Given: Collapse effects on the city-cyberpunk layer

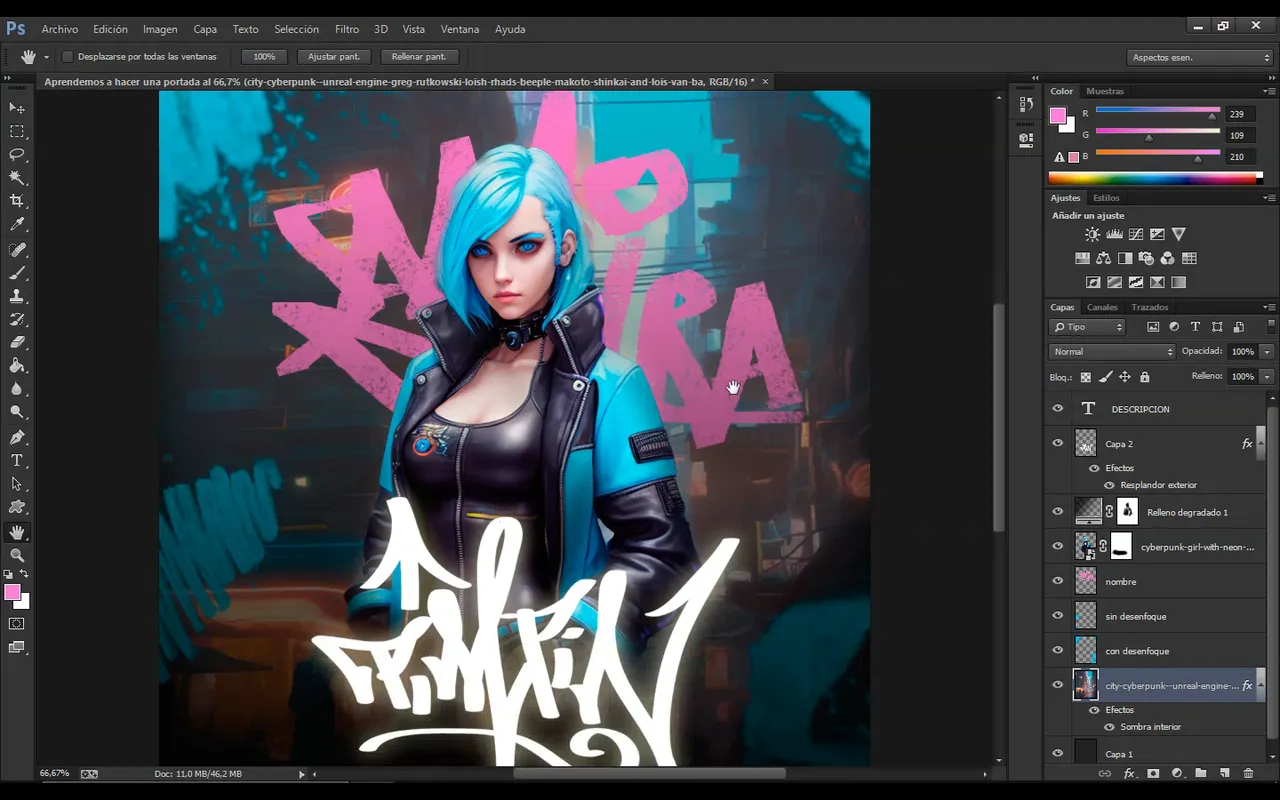Looking at the screenshot, I should [1261, 683].
